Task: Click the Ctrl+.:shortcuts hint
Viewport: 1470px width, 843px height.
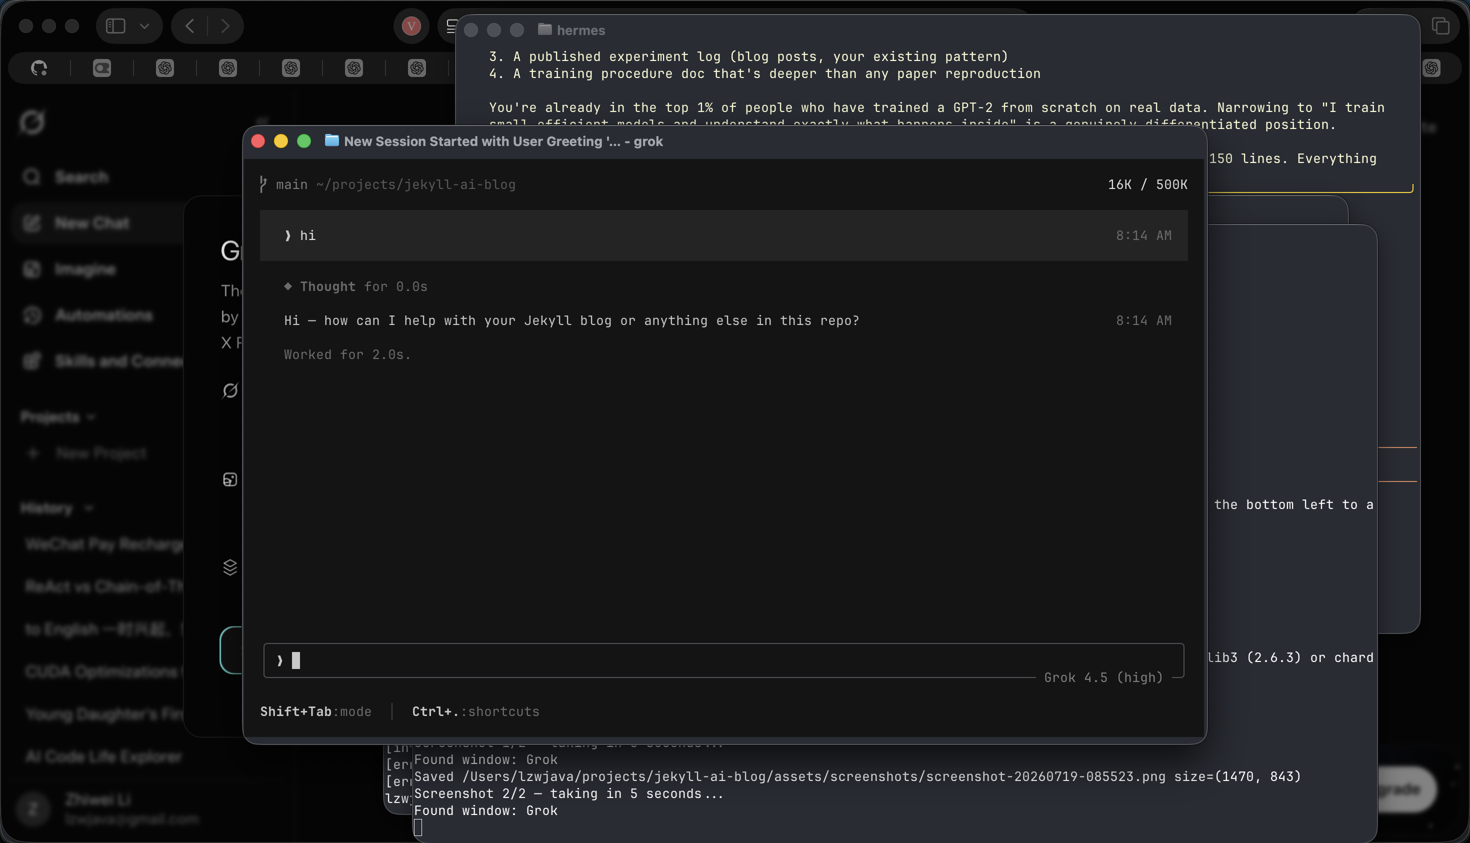Action: click(x=476, y=712)
